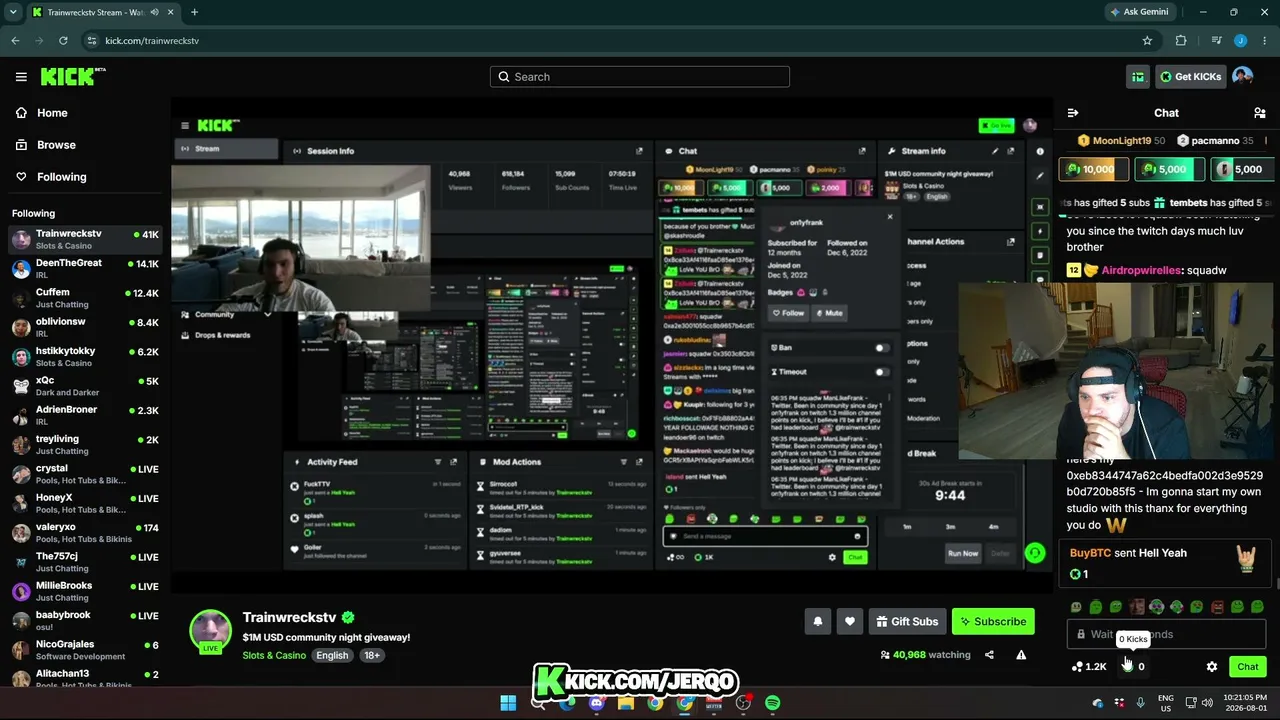The height and width of the screenshot is (720, 1280).
Task: Click the notification bell for Trainwreckstv
Action: (x=817, y=621)
